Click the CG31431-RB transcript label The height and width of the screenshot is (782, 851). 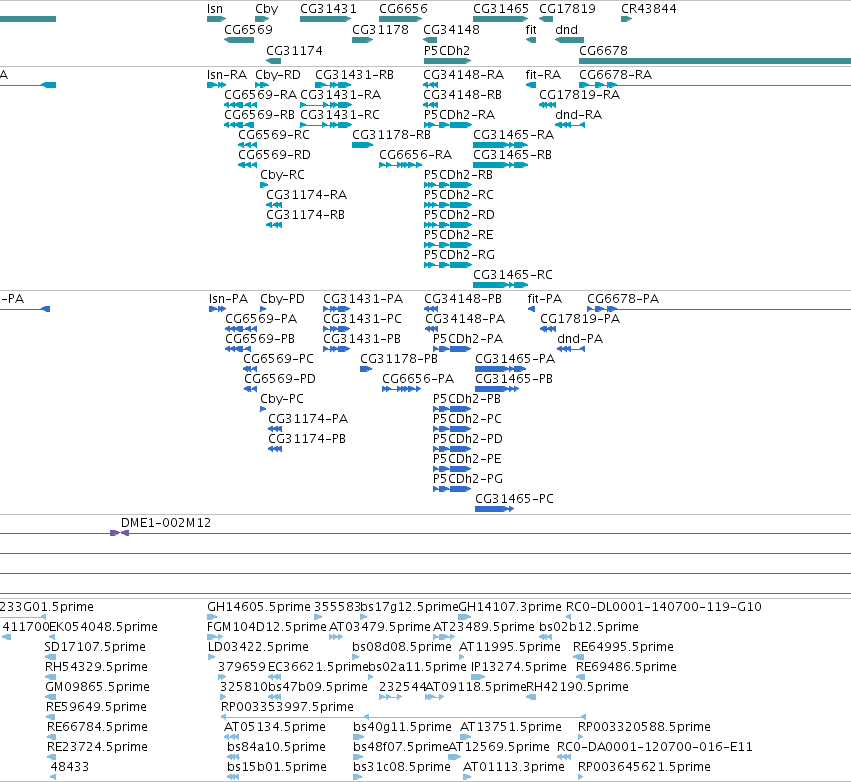coord(354,74)
